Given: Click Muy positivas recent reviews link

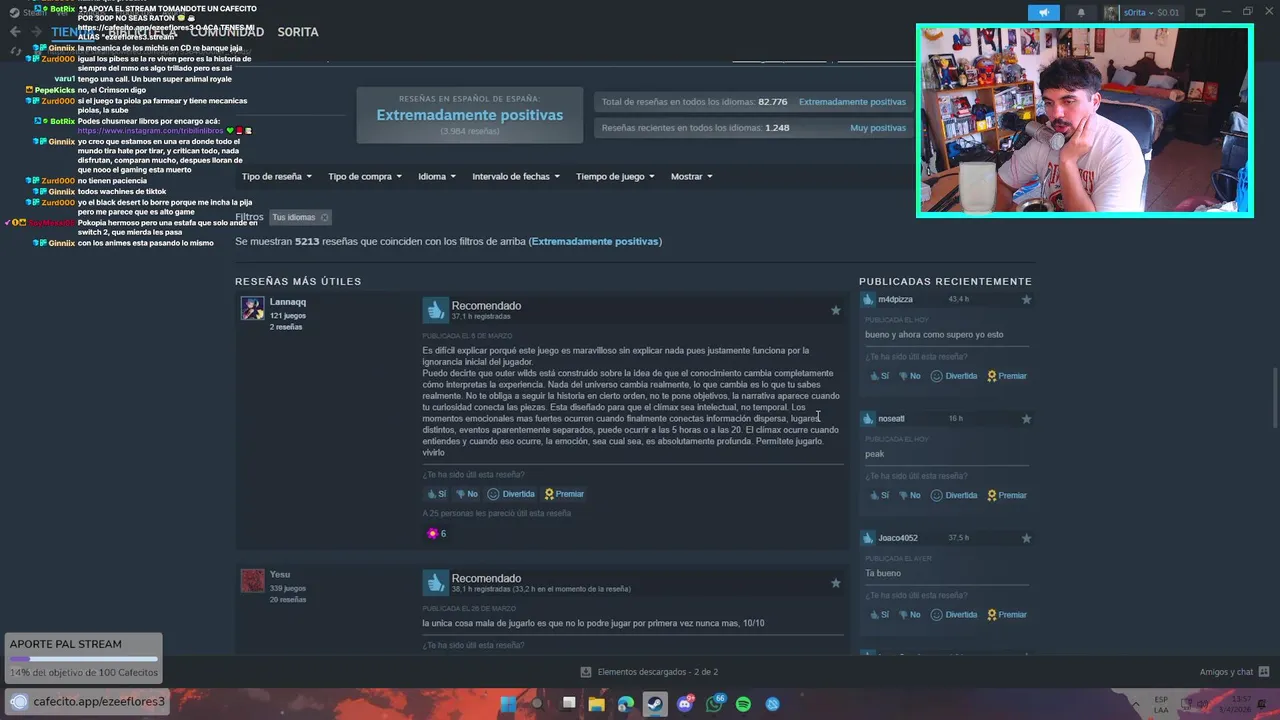Looking at the screenshot, I should (878, 128).
